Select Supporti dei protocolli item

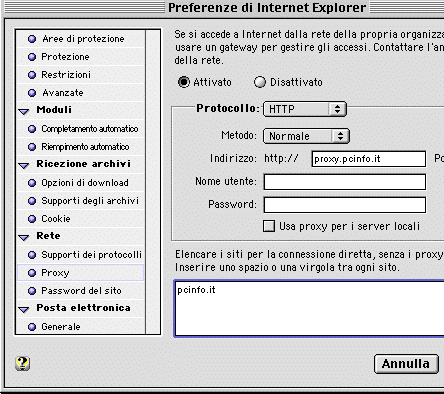pos(81,255)
